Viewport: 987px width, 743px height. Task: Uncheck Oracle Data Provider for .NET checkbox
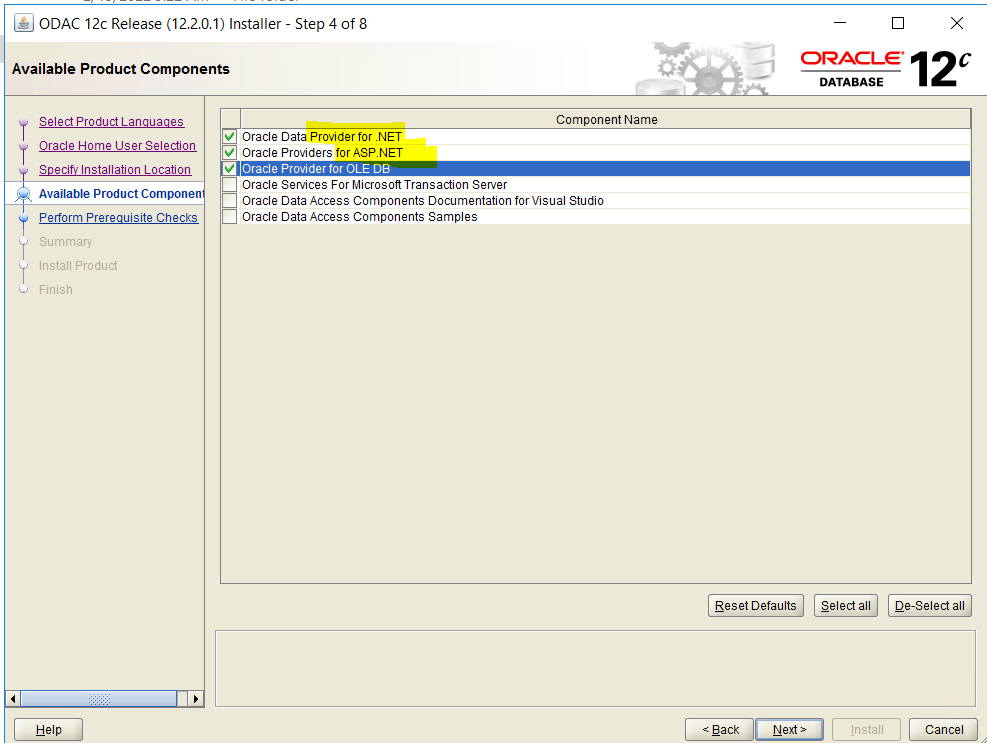click(230, 137)
